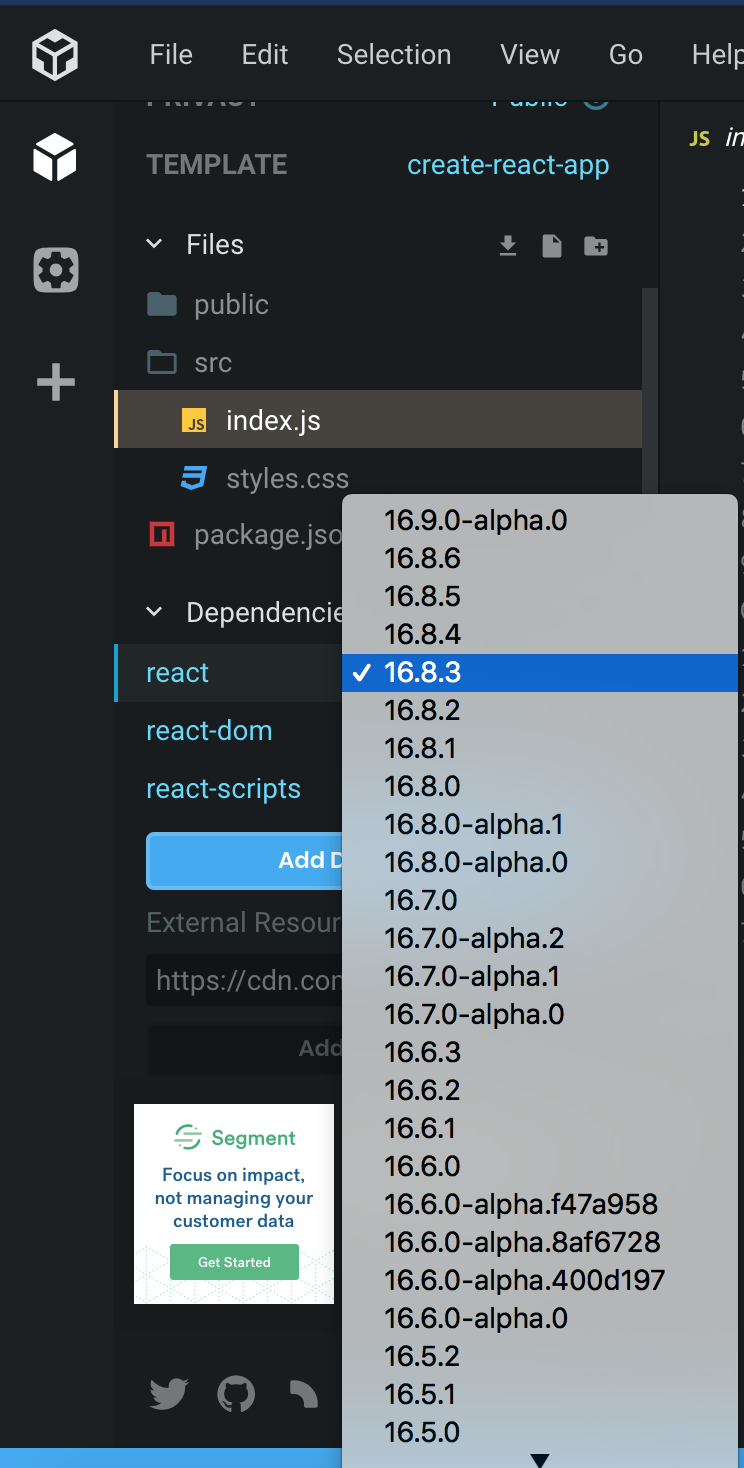
Task: Open the Twitter icon link
Action: (x=169, y=1394)
